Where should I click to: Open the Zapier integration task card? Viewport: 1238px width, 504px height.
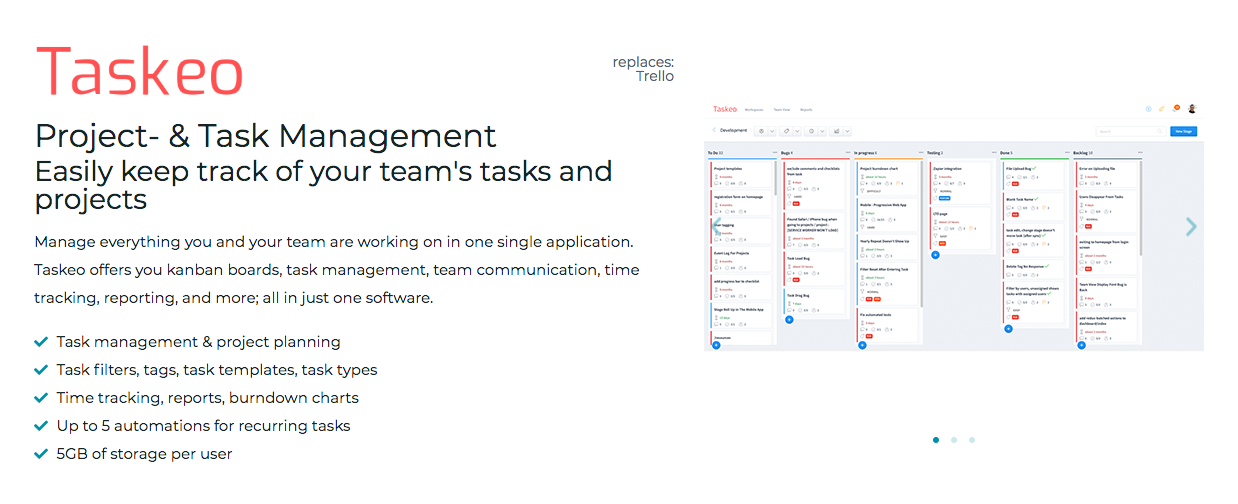click(960, 183)
